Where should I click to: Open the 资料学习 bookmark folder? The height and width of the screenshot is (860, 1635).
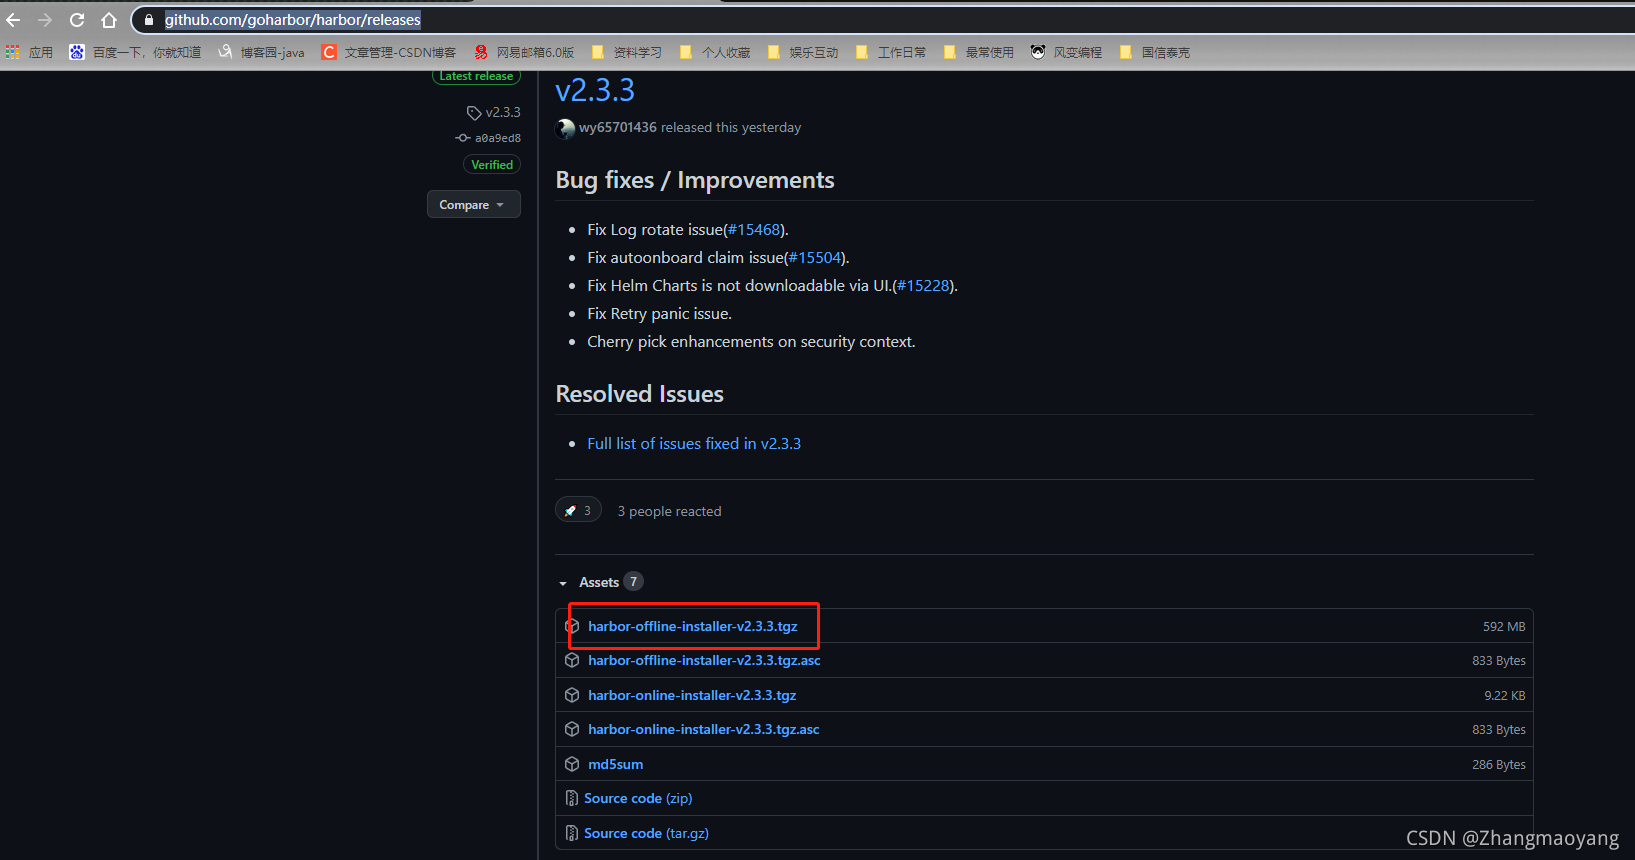(x=627, y=52)
